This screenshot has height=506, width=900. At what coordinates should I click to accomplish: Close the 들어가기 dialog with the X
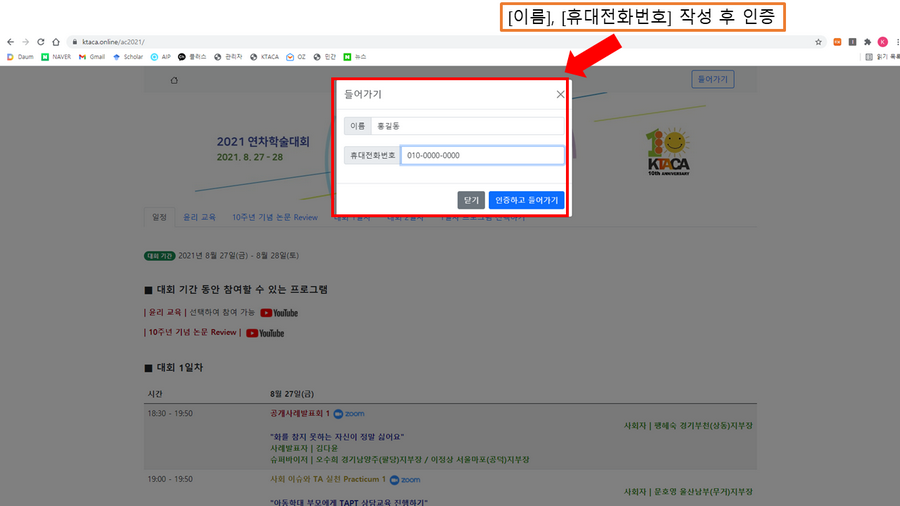click(560, 94)
